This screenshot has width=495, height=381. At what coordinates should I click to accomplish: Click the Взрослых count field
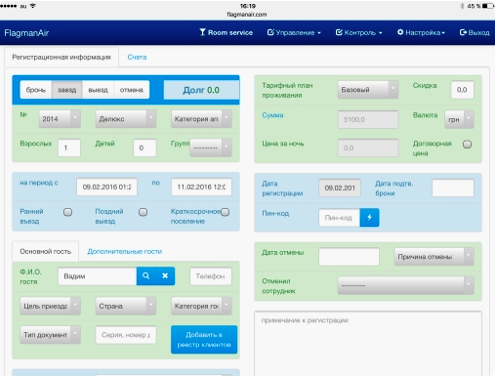[x=69, y=148]
